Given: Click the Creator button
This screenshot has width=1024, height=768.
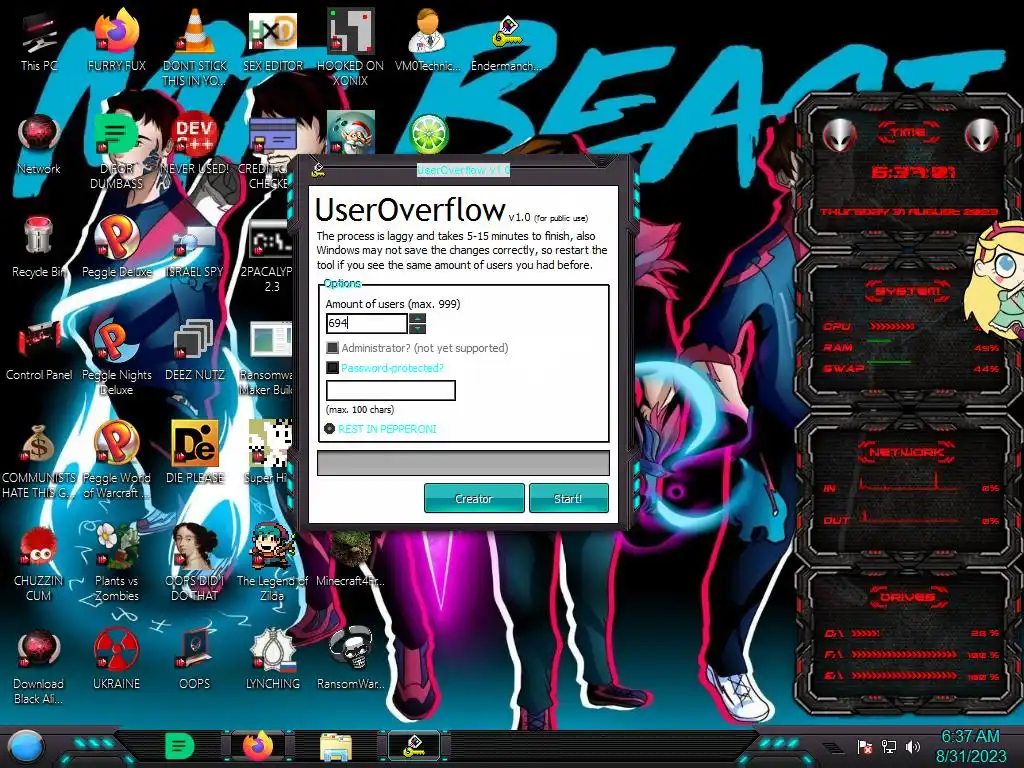Looking at the screenshot, I should (x=474, y=498).
